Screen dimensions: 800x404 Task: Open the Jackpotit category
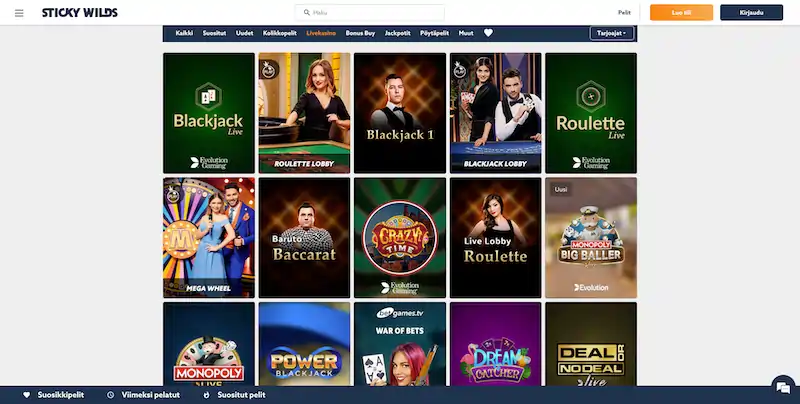pyautogui.click(x=397, y=33)
